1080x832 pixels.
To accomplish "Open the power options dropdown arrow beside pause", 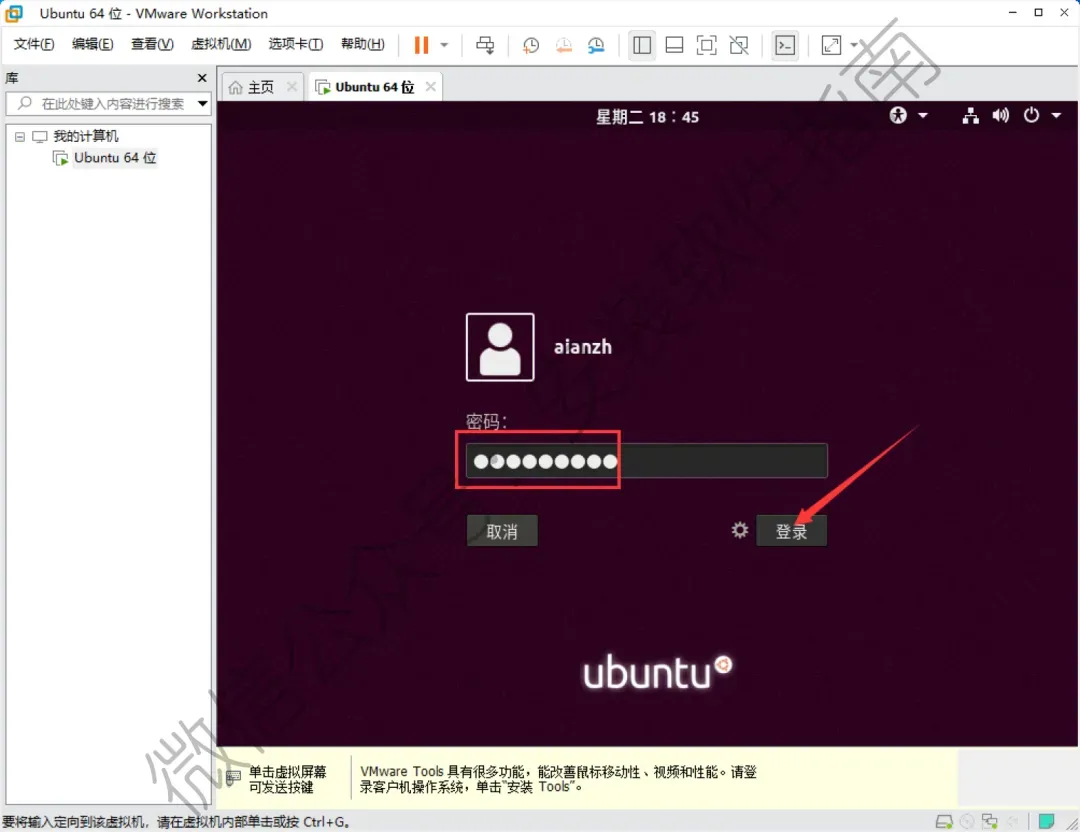I will (x=444, y=45).
